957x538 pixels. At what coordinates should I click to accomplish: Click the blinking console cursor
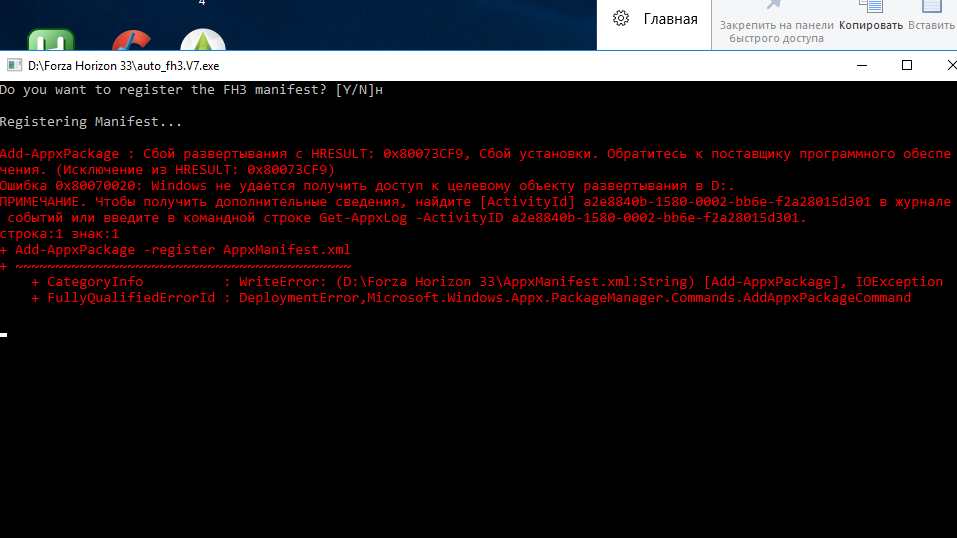(4, 335)
